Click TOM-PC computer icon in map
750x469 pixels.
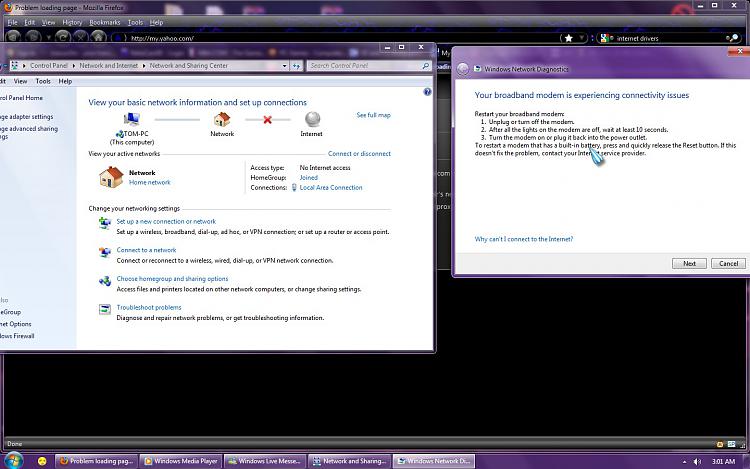coord(131,119)
